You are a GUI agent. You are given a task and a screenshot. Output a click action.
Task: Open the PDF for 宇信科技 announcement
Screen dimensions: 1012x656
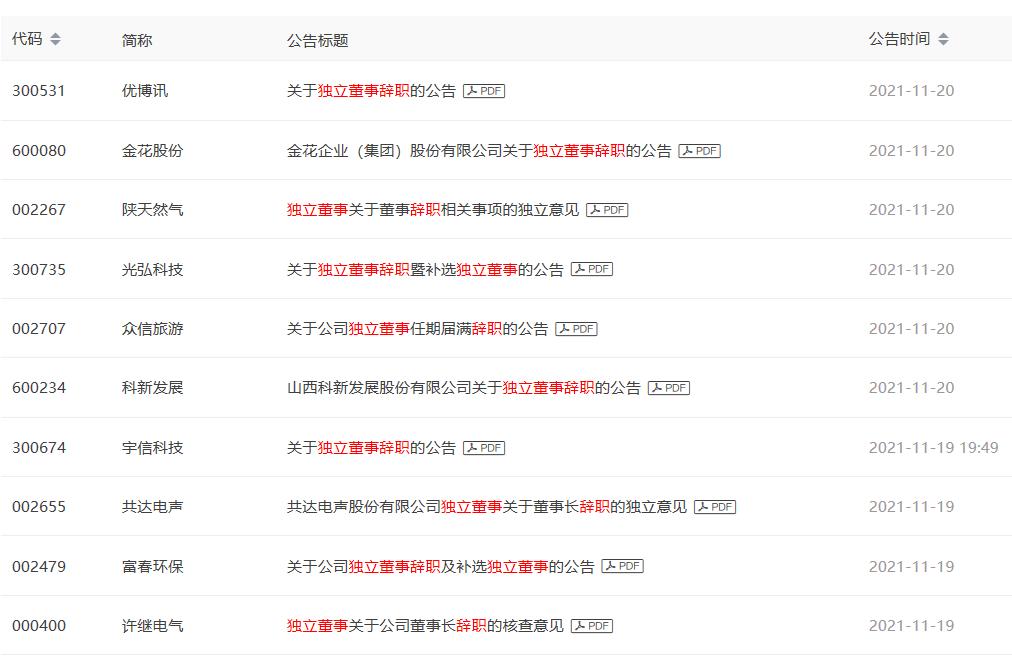click(486, 447)
